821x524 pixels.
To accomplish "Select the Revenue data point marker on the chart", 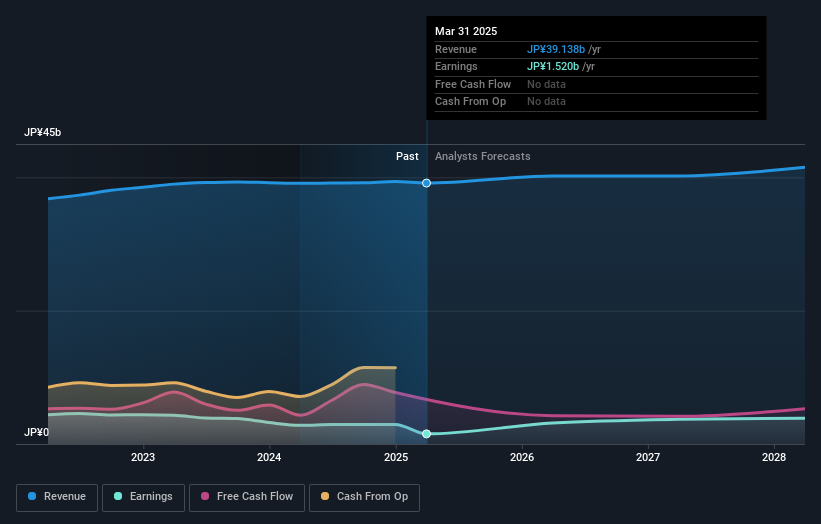I will tap(426, 183).
